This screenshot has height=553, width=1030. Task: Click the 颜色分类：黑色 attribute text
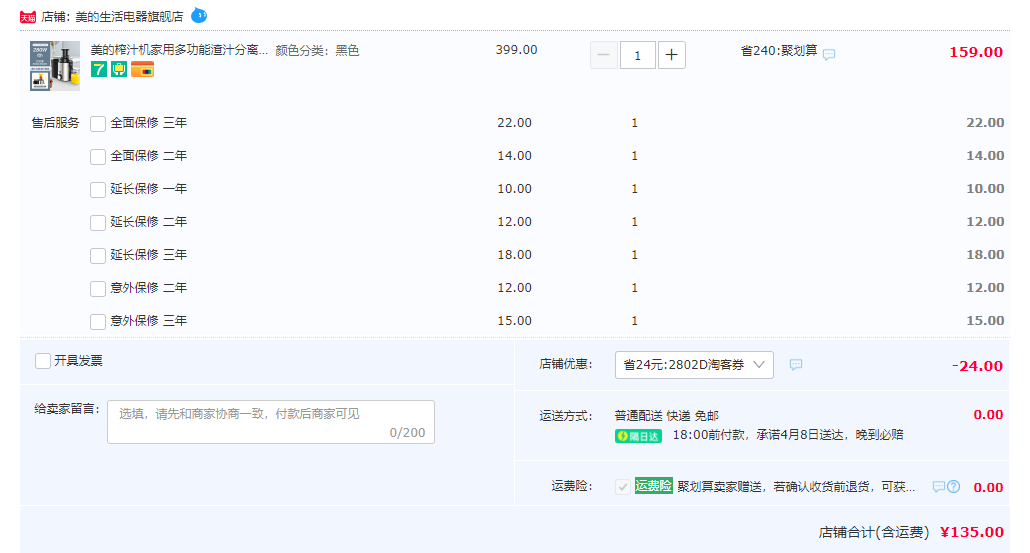point(317,51)
